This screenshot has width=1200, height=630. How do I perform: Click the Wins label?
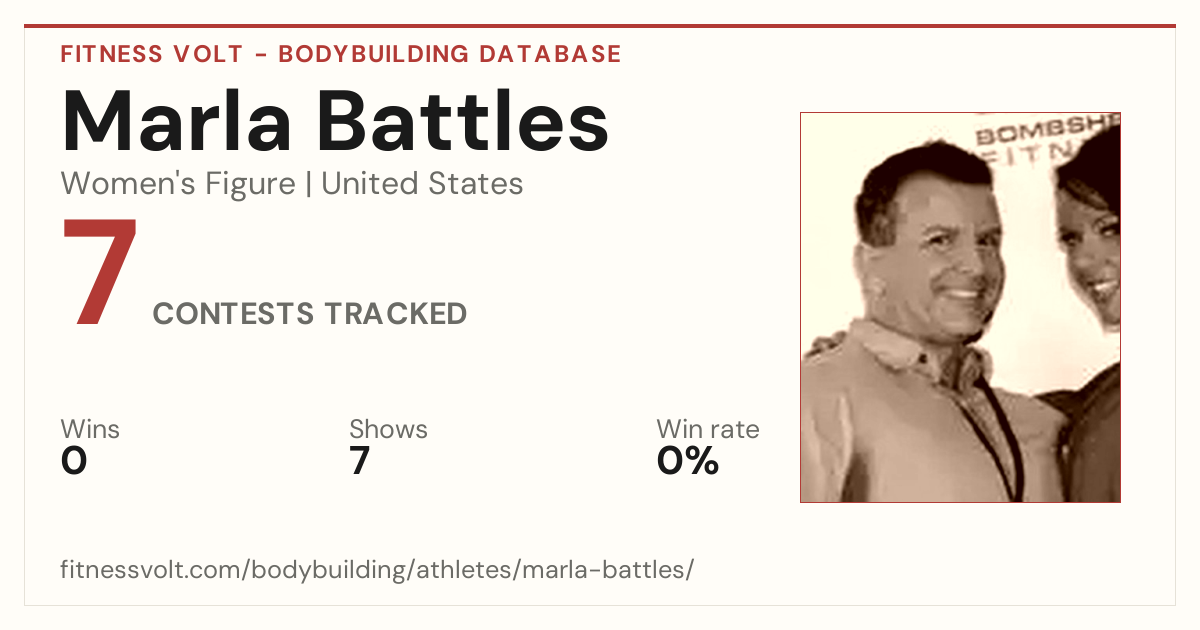tap(90, 429)
